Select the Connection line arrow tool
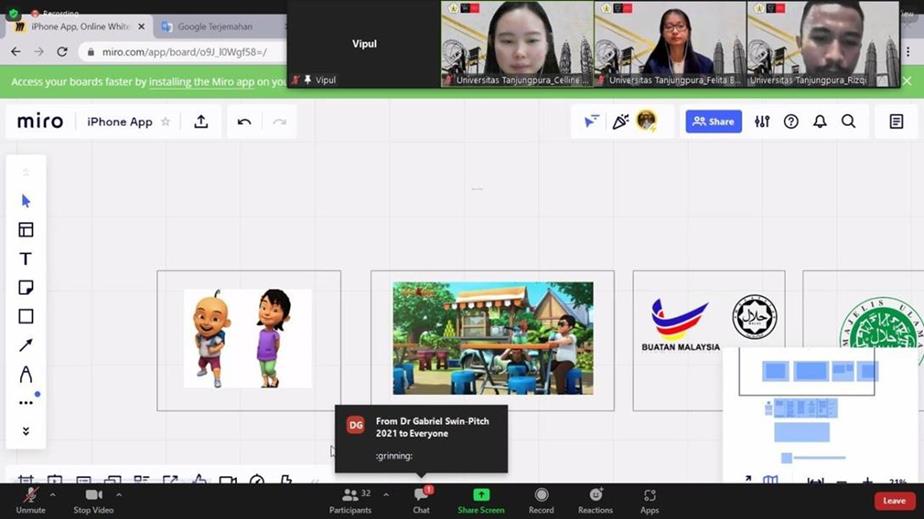The width and height of the screenshot is (924, 519). 26,345
